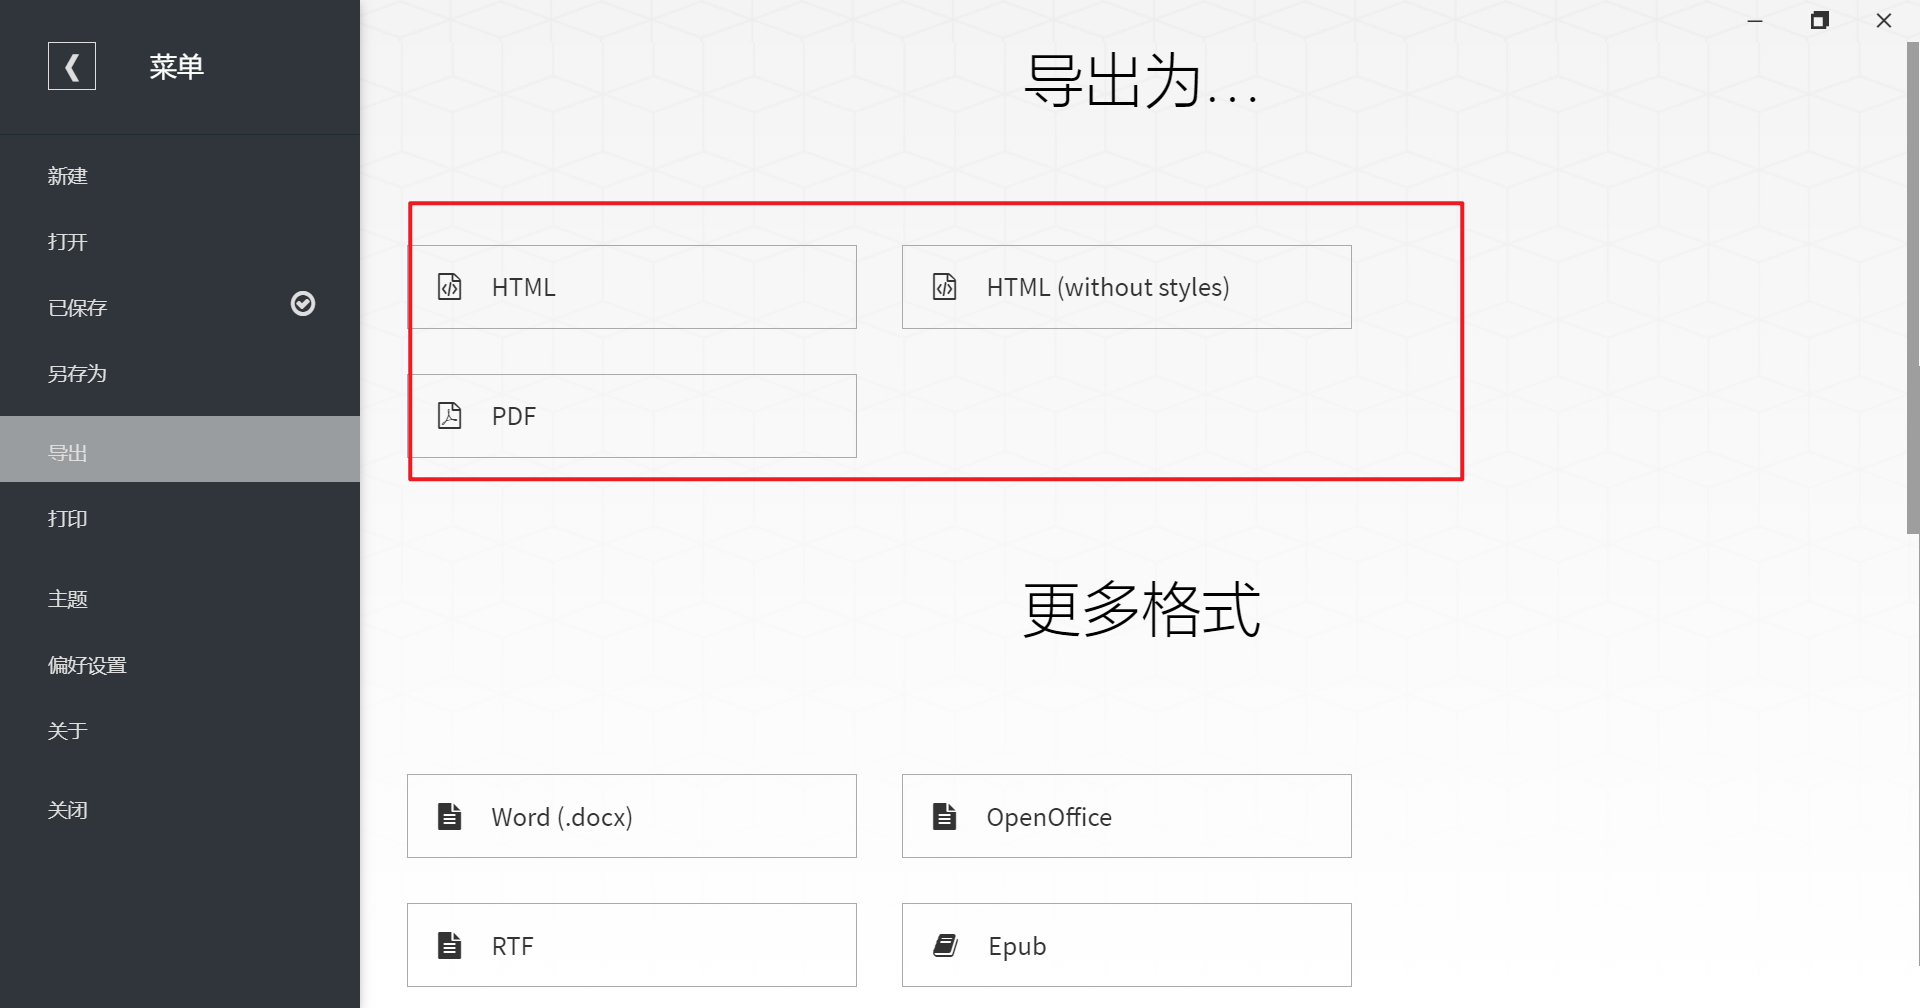Image resolution: width=1920 pixels, height=1008 pixels.
Task: Click the OpenOffice document icon
Action: (x=944, y=815)
